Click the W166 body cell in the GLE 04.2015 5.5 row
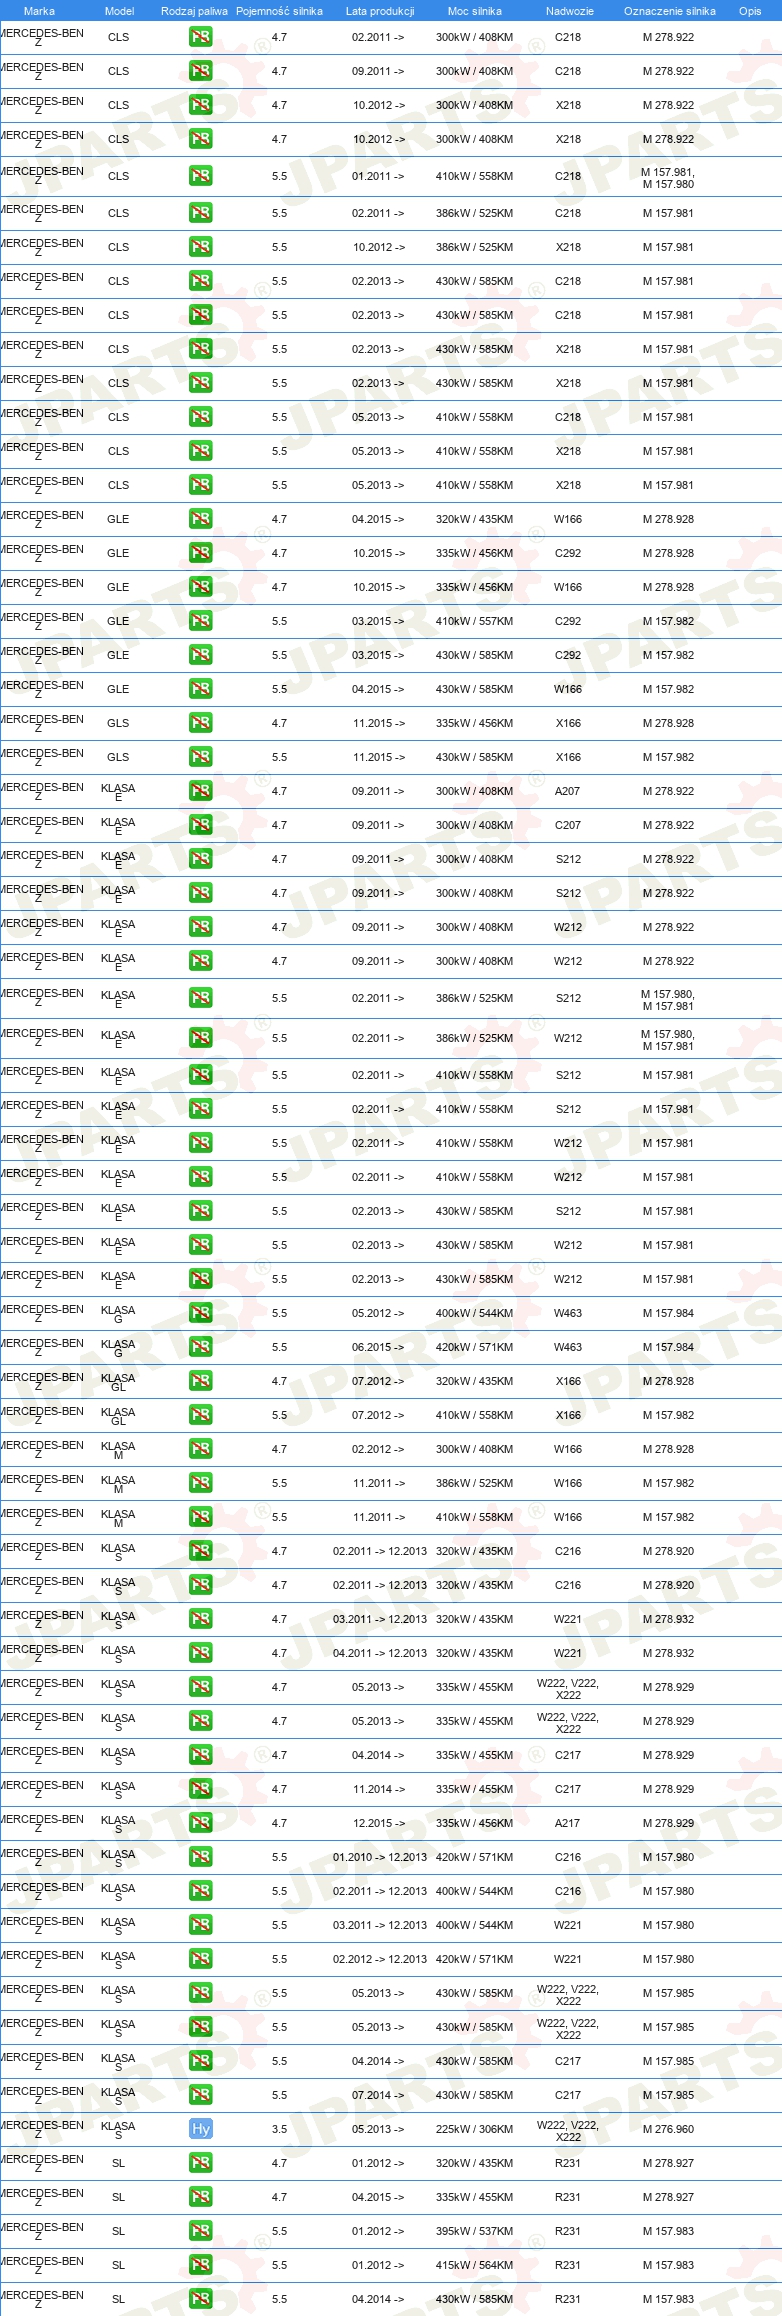 tap(568, 689)
